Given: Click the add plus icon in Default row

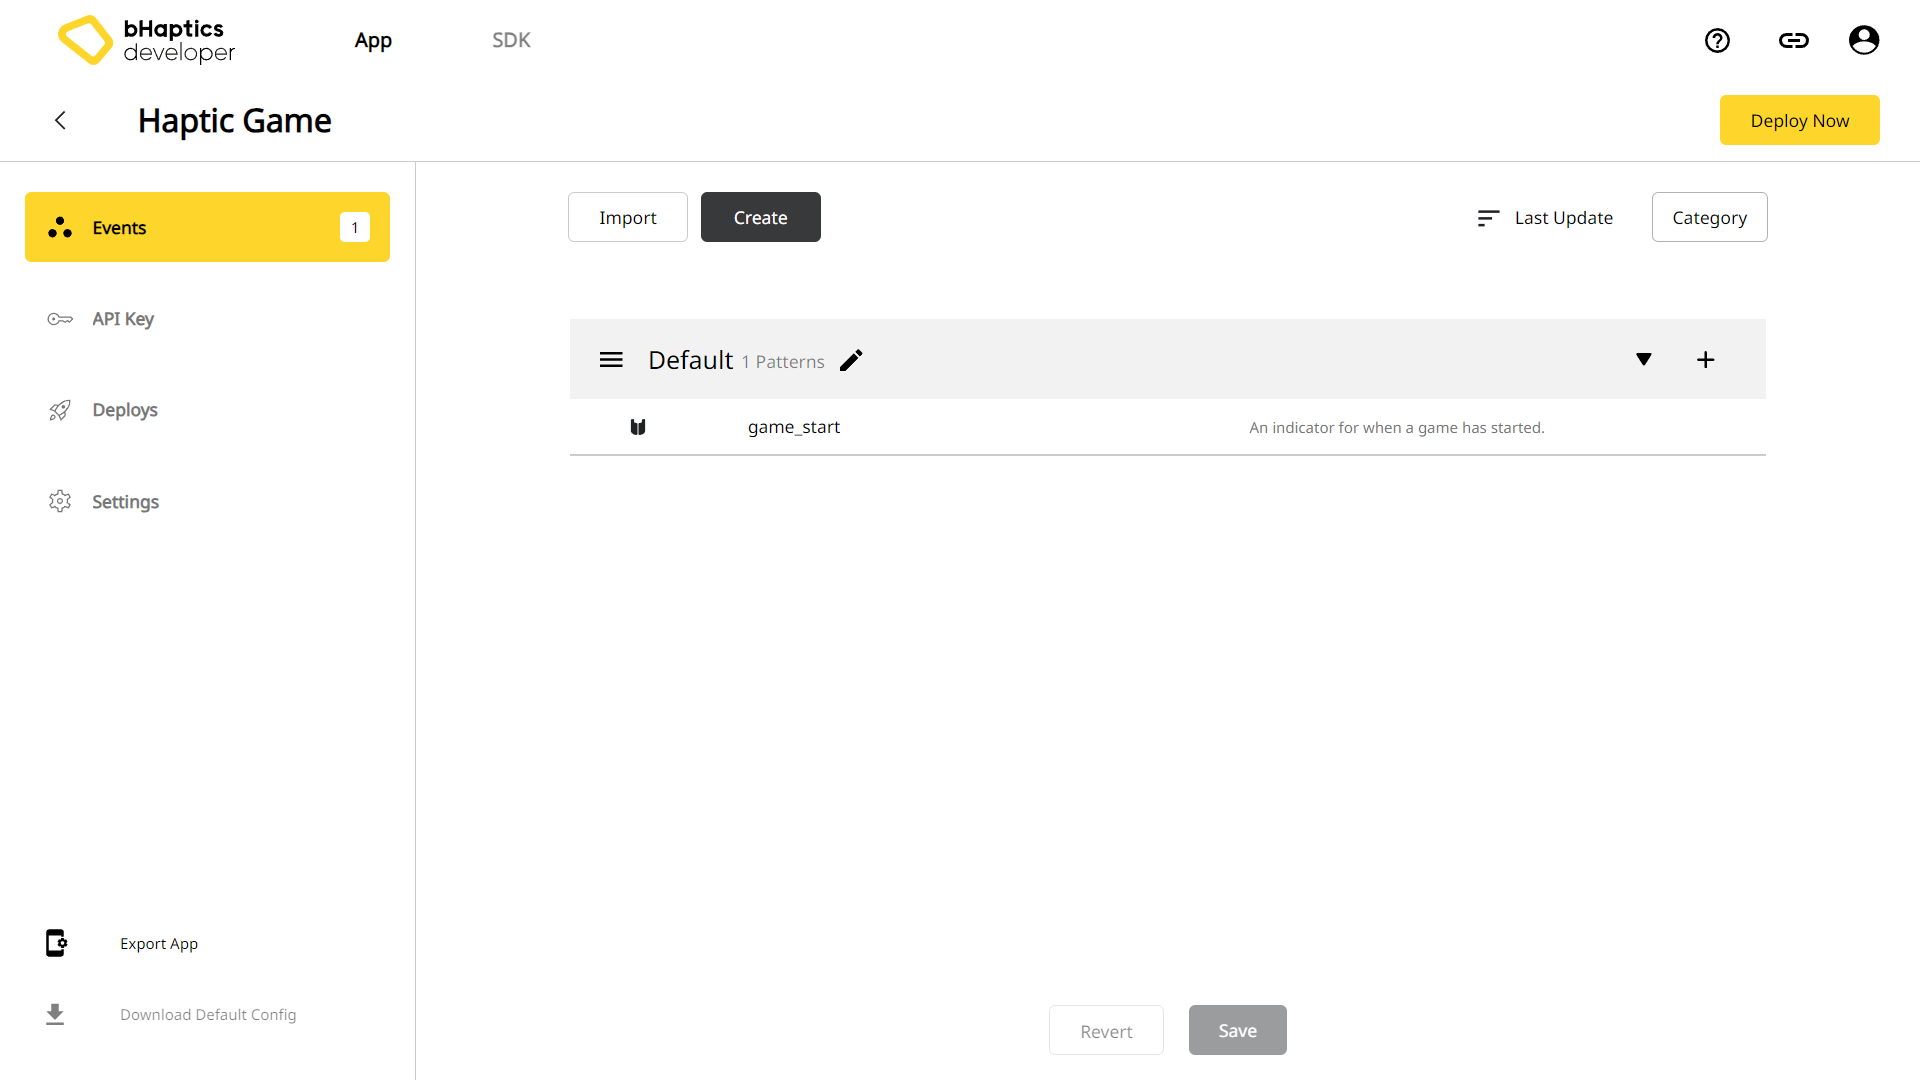Looking at the screenshot, I should (1705, 359).
